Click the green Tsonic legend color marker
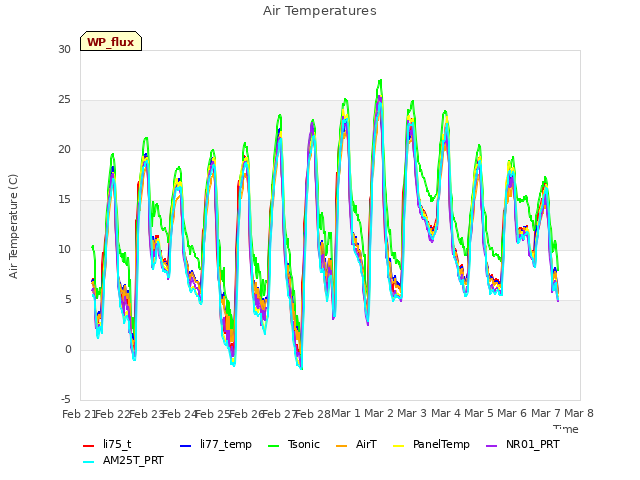 click(274, 446)
